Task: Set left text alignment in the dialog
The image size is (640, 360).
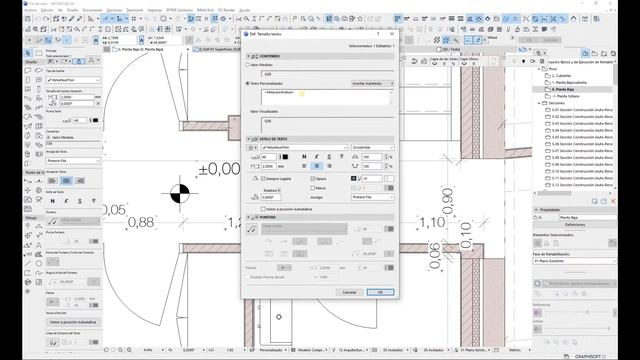Action: point(304,166)
